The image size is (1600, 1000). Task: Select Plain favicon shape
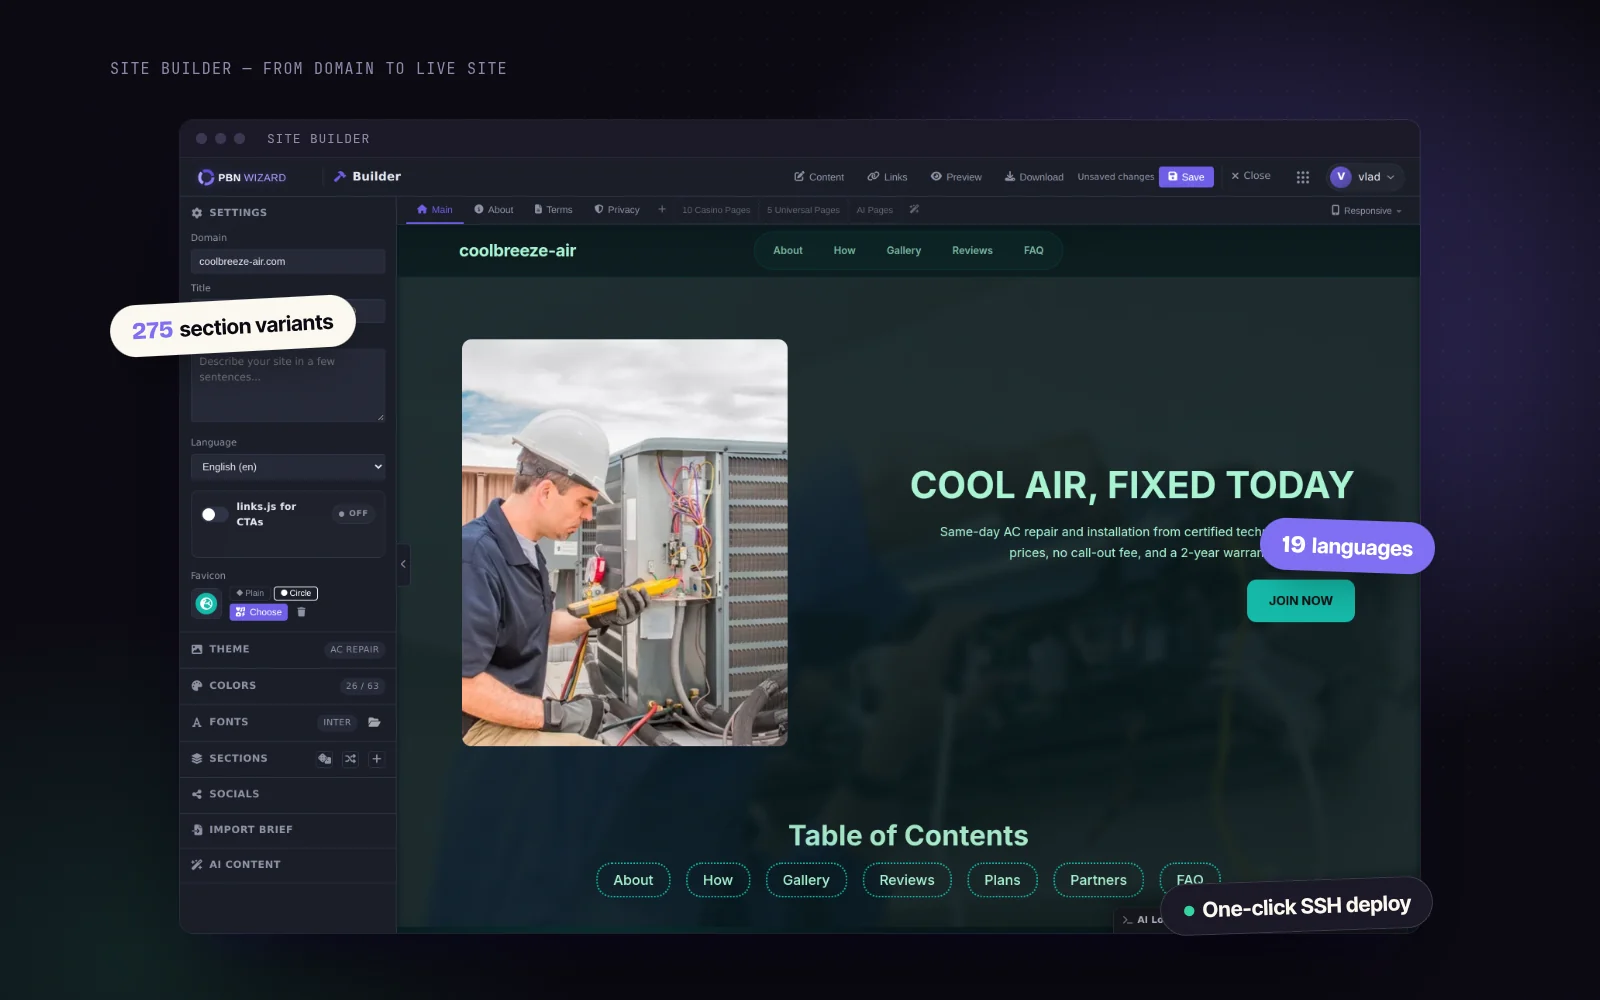pos(250,593)
